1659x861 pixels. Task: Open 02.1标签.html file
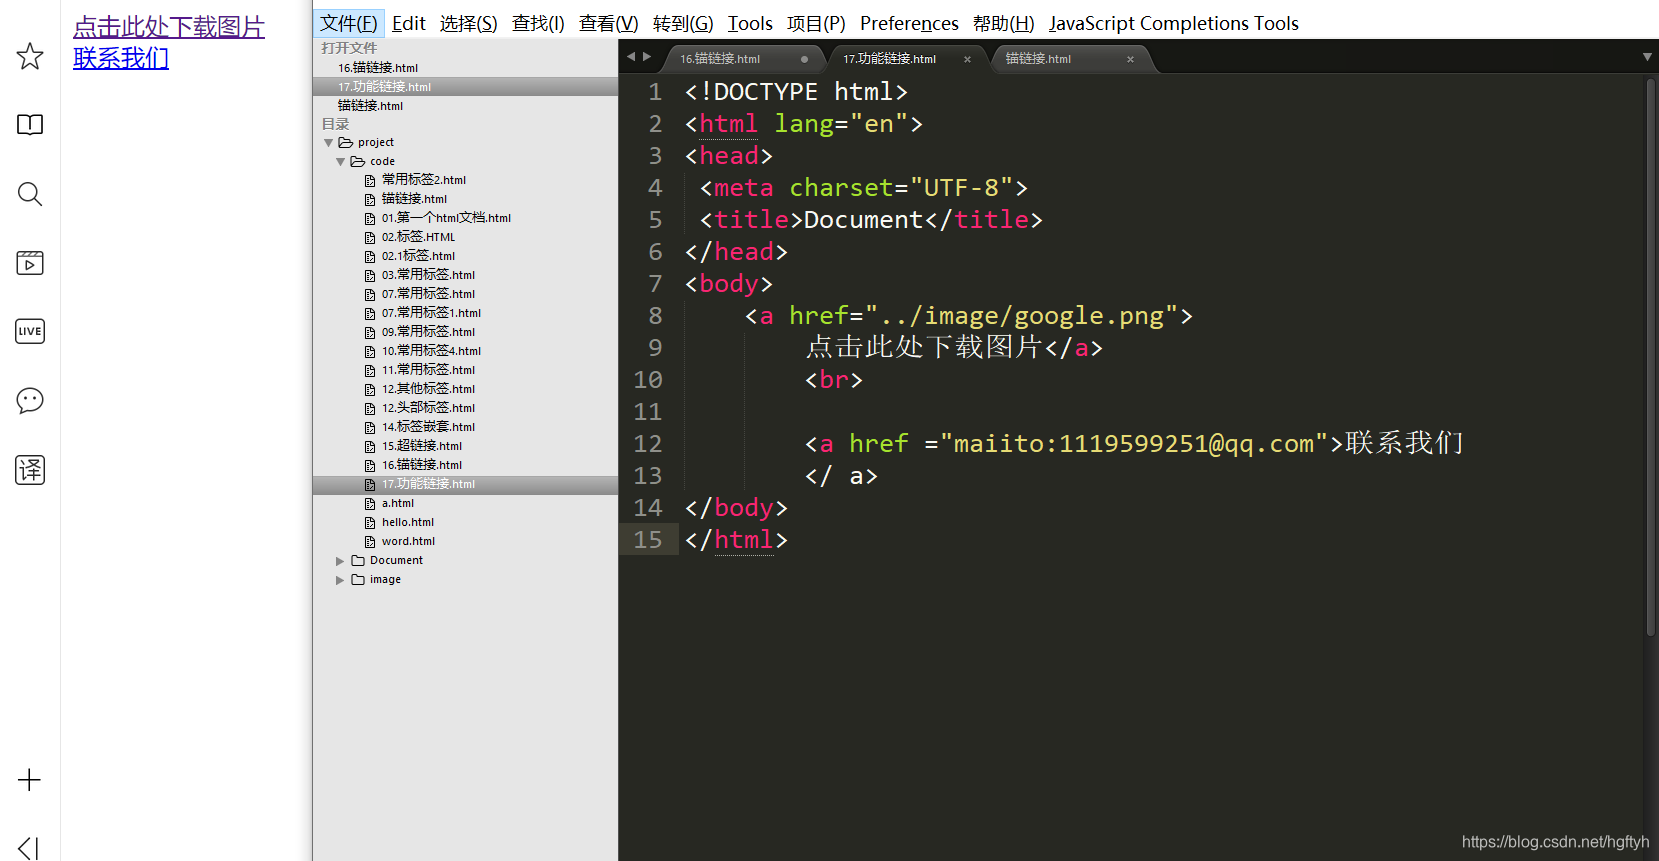point(418,256)
